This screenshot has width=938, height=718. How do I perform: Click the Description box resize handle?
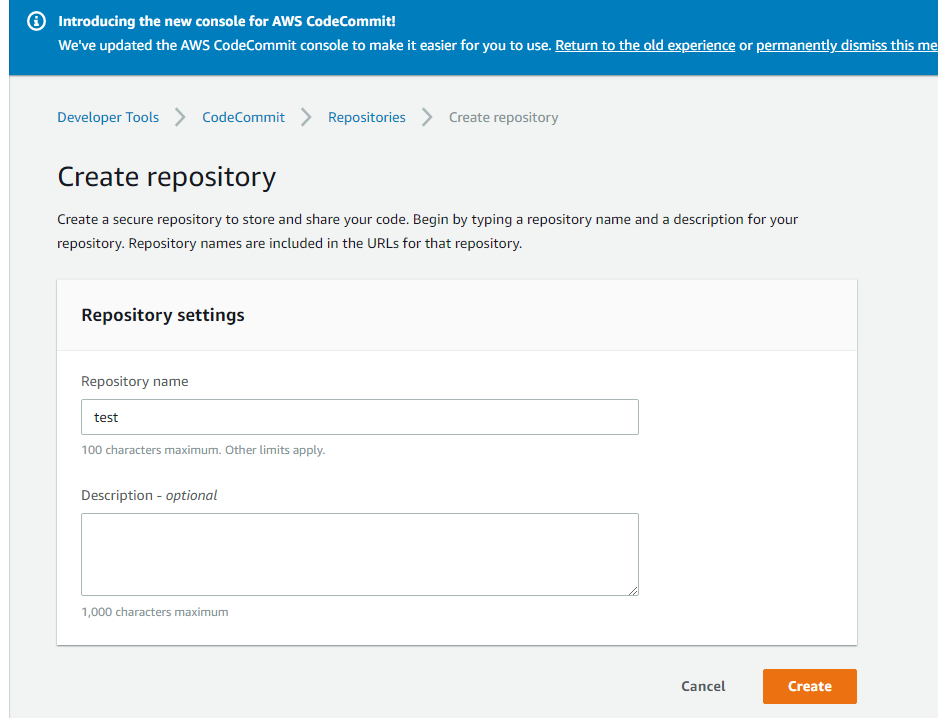633,591
